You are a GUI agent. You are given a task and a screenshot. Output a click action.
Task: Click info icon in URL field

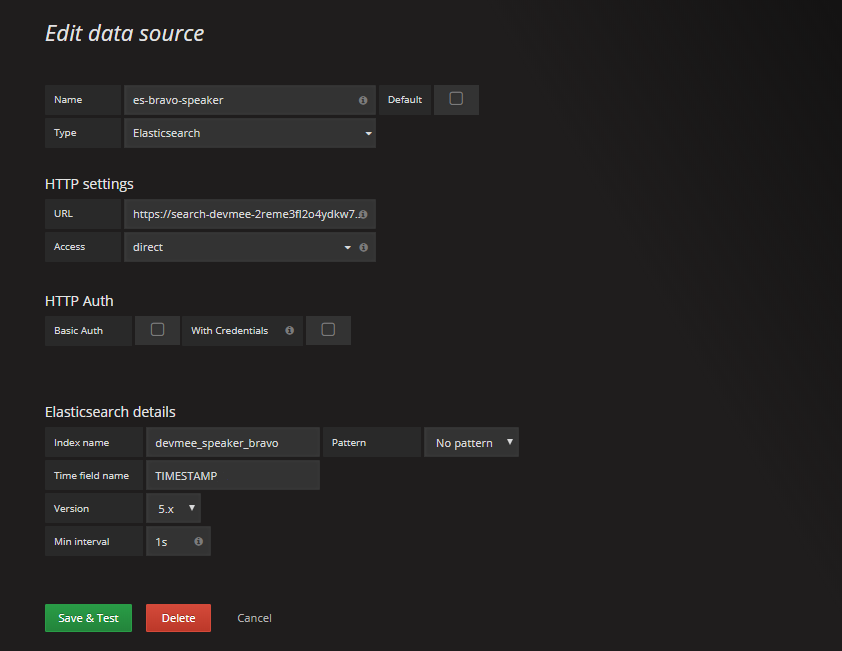point(362,214)
